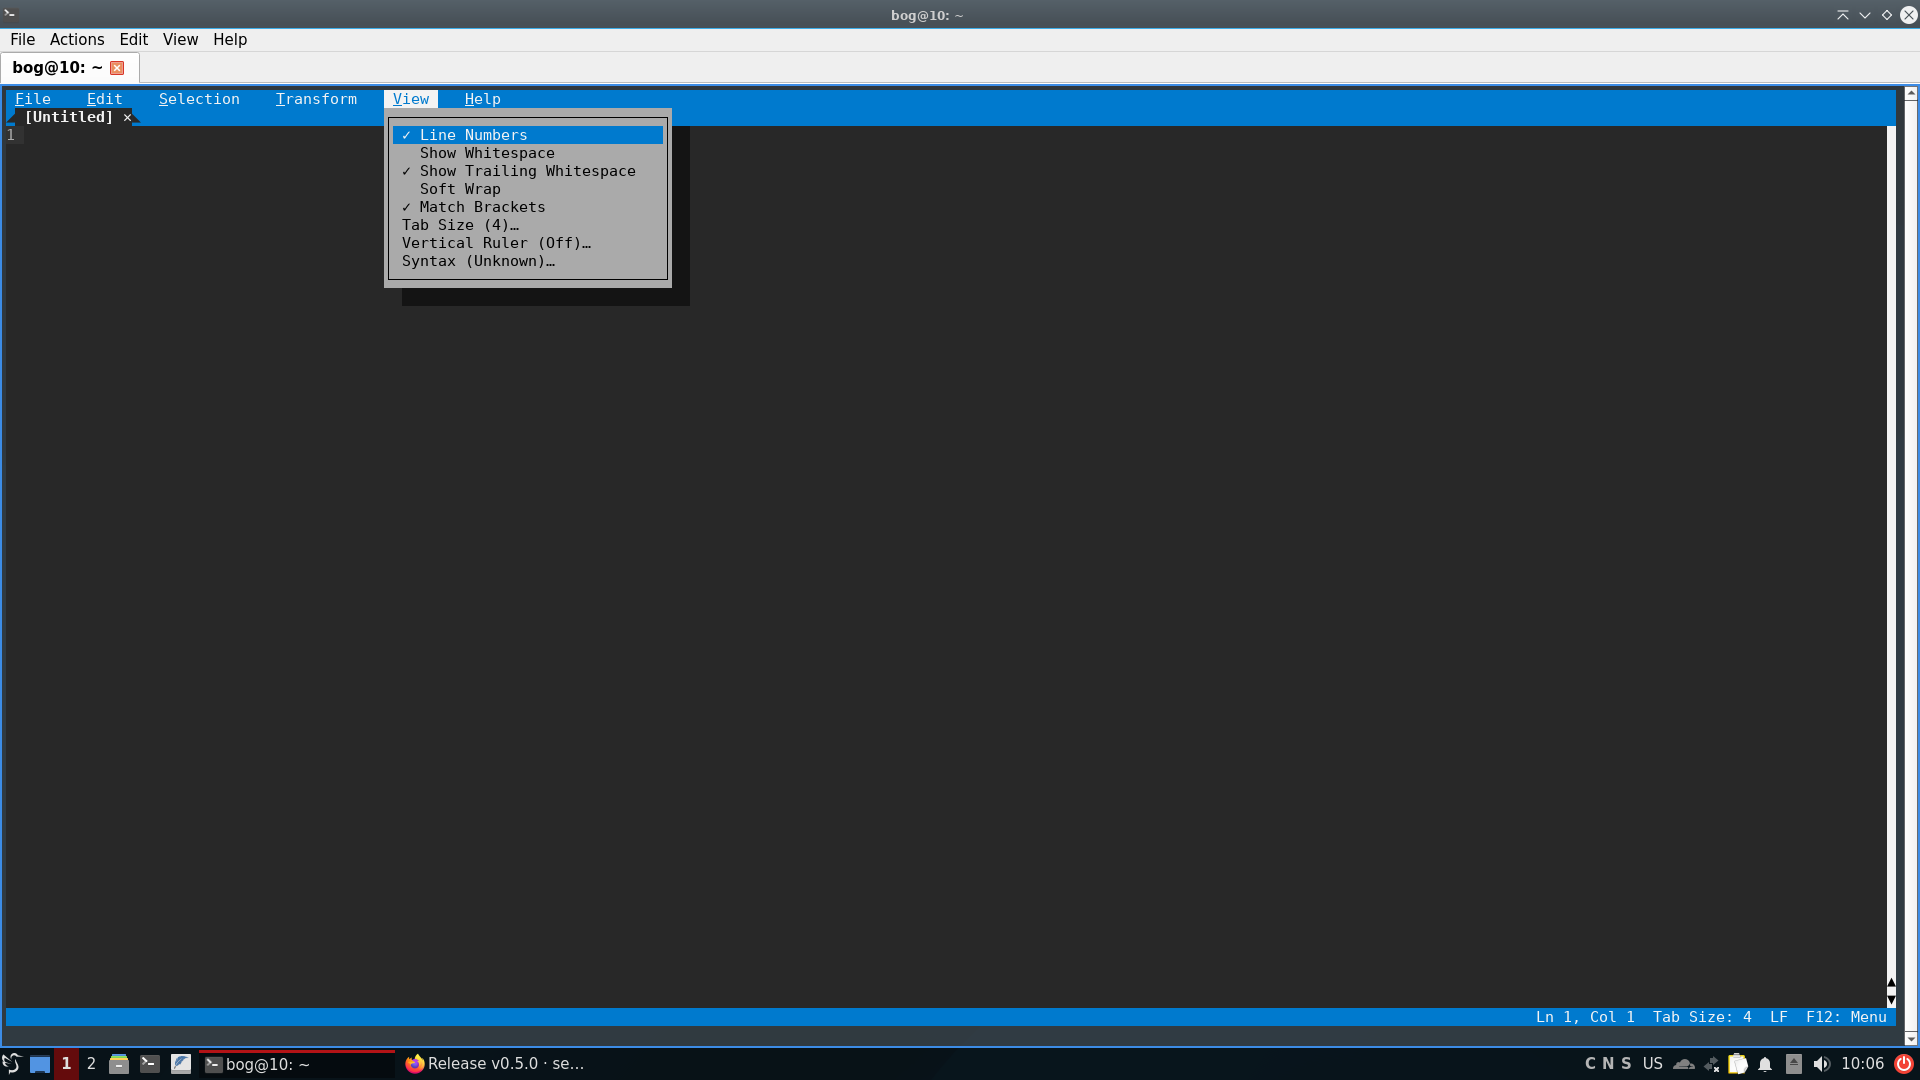The height and width of the screenshot is (1080, 1920).
Task: Switch to workspace 2
Action: [91, 1064]
